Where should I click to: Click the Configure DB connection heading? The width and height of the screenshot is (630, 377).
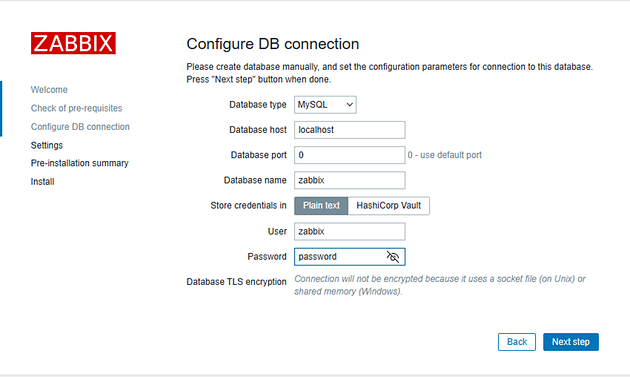273,44
